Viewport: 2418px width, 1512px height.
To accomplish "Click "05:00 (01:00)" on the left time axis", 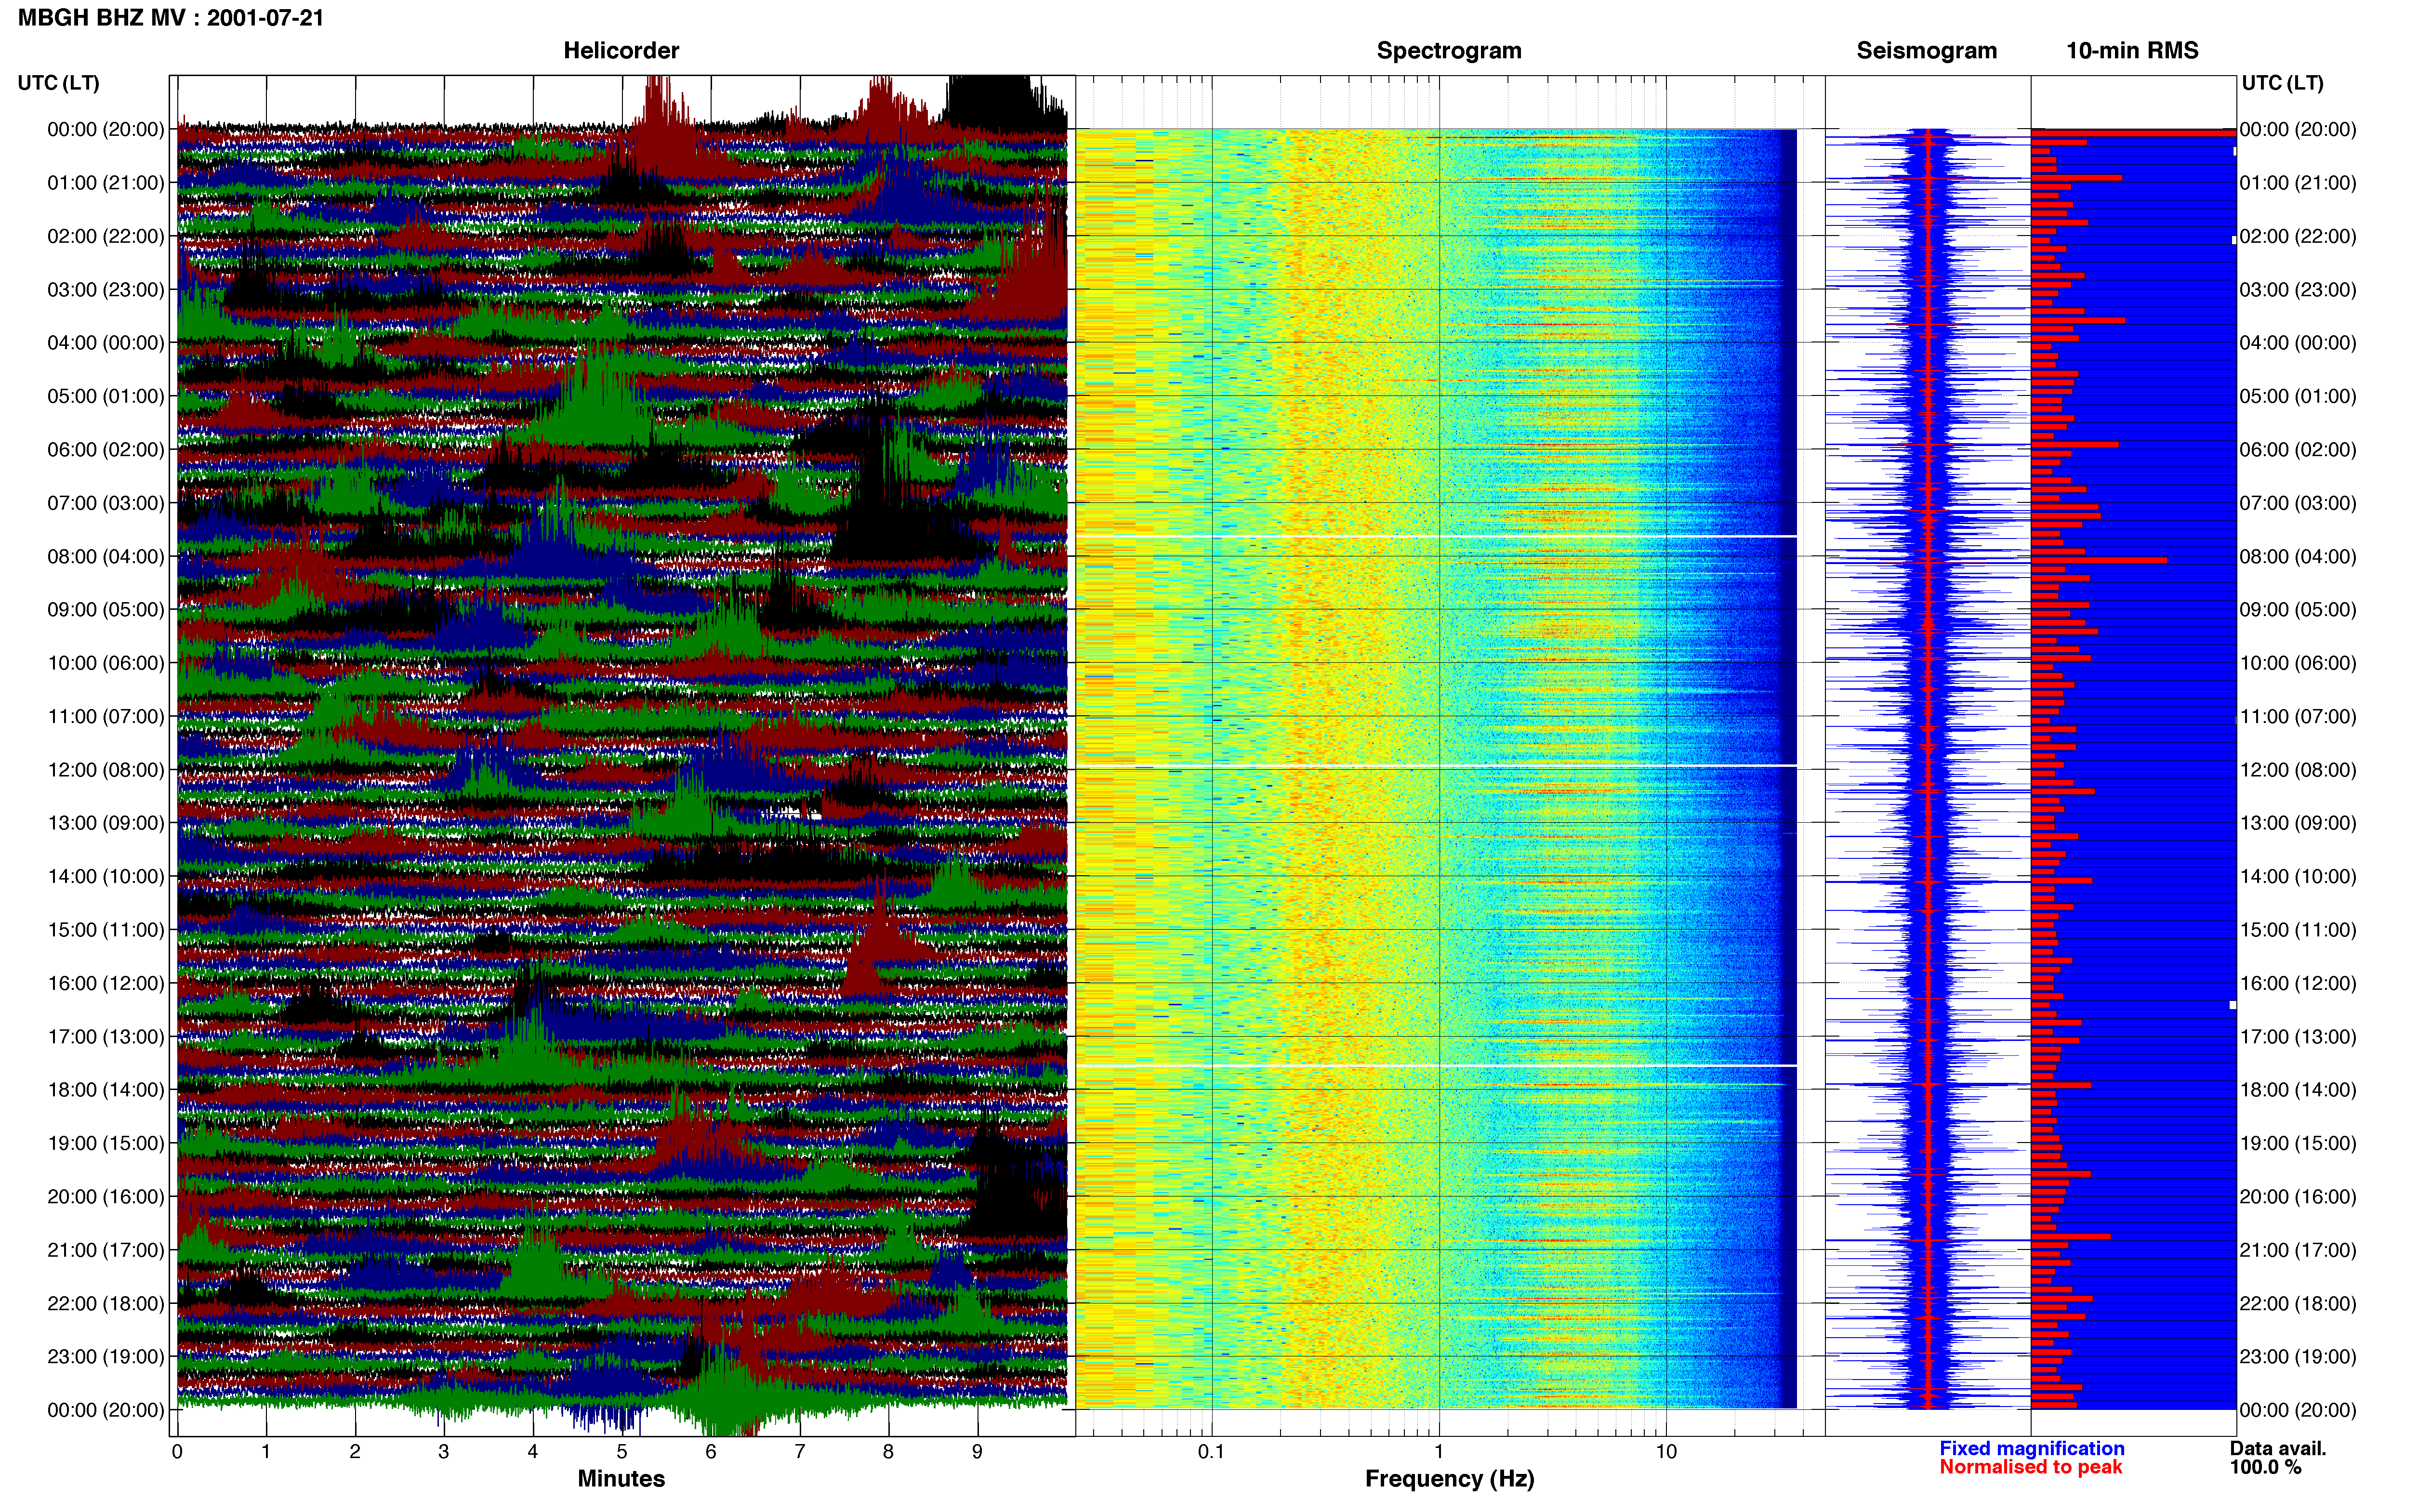I will coord(106,396).
